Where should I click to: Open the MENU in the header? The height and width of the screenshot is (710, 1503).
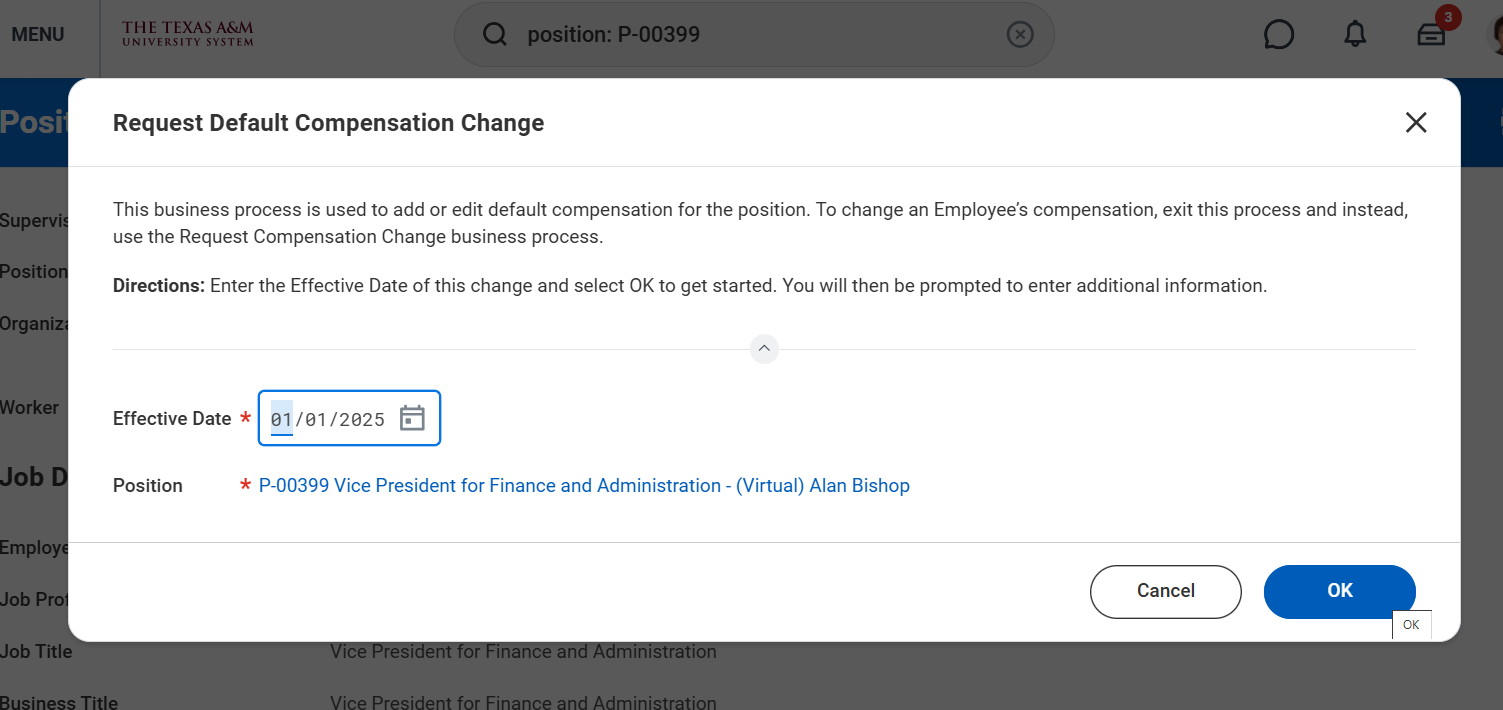click(x=38, y=35)
